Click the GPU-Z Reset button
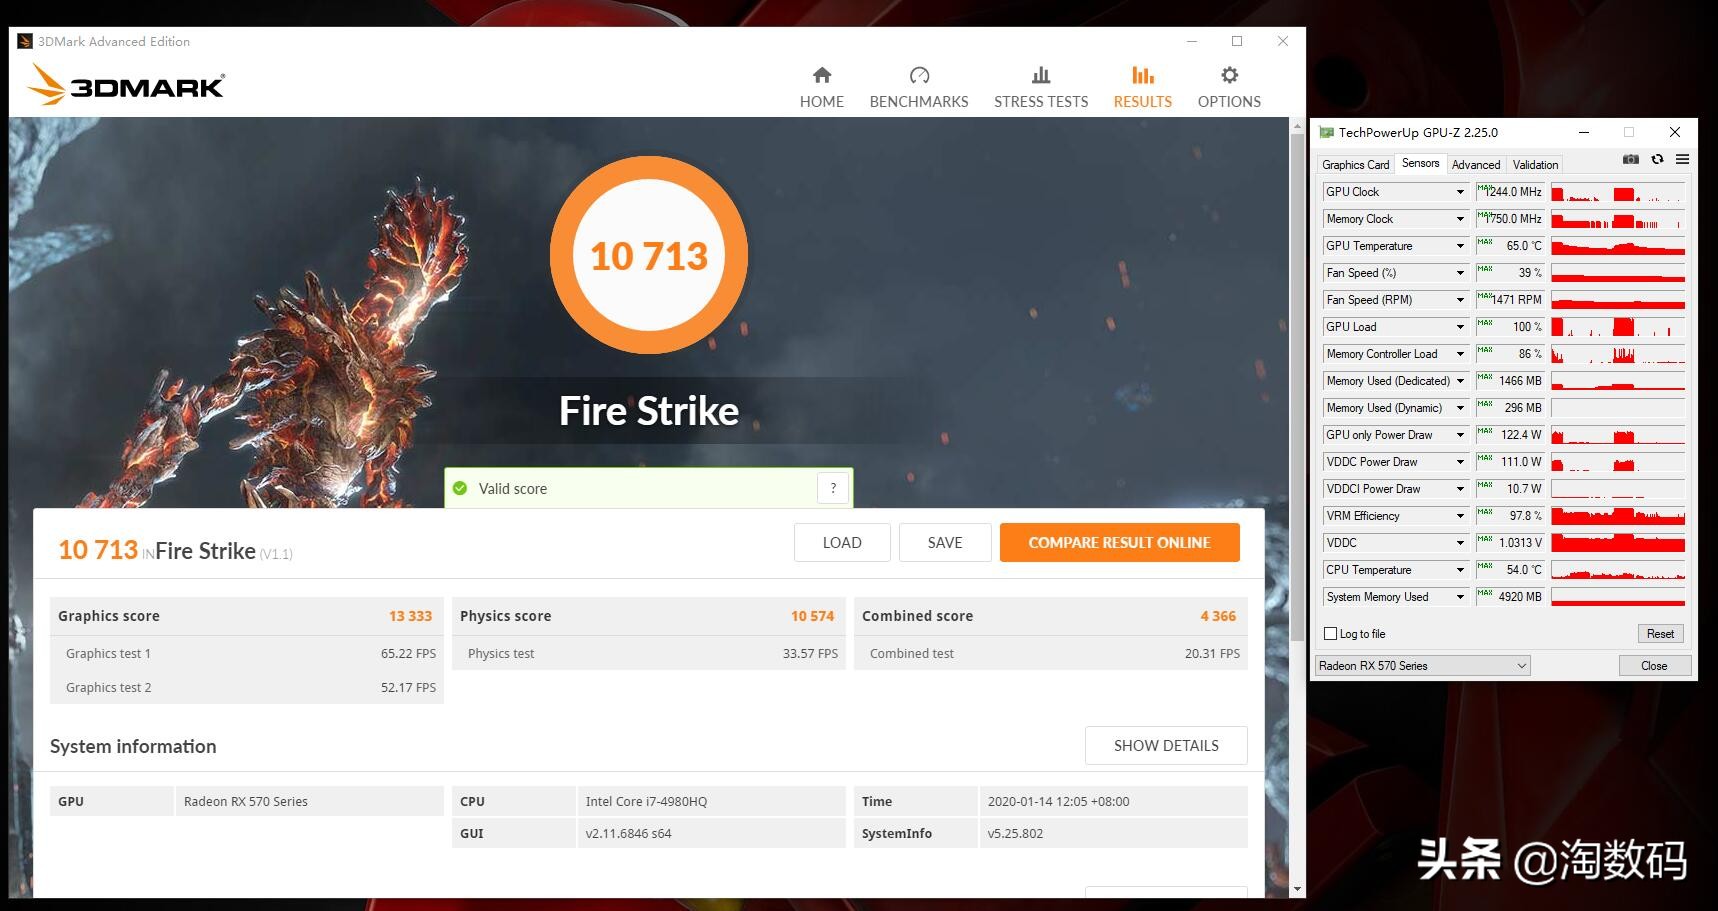Screen dimensions: 1718x911 tap(1660, 634)
